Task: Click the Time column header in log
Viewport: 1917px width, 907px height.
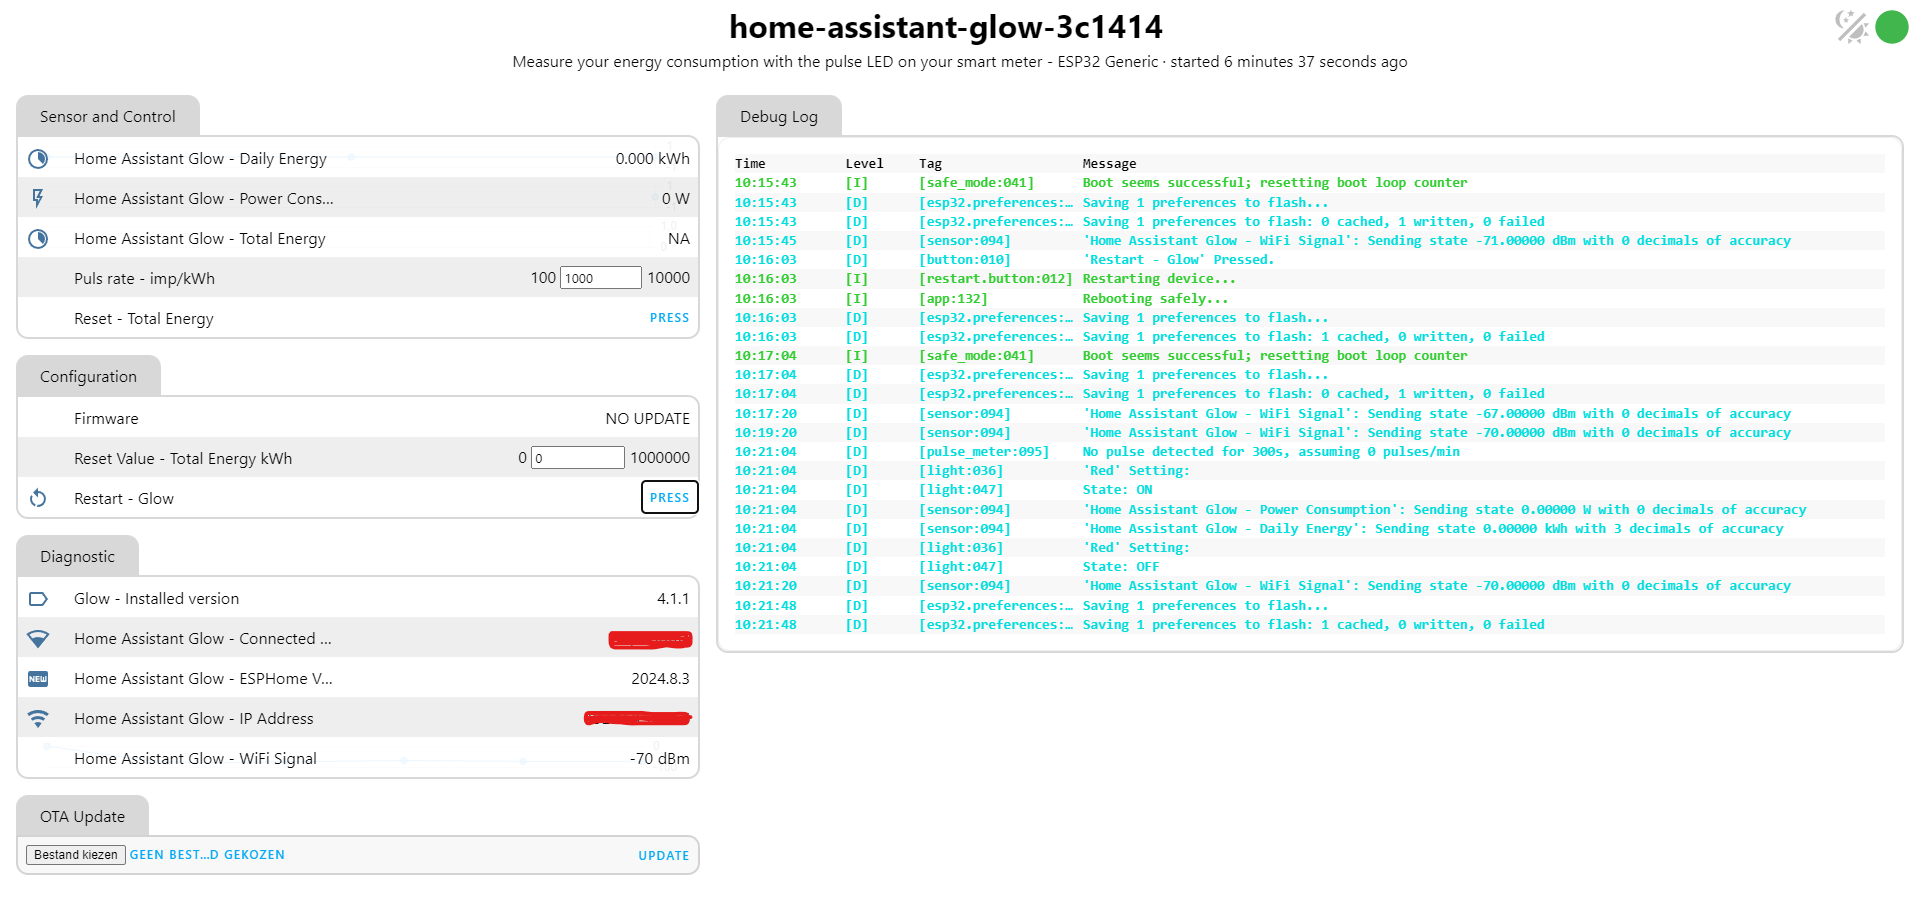Action: pos(750,164)
